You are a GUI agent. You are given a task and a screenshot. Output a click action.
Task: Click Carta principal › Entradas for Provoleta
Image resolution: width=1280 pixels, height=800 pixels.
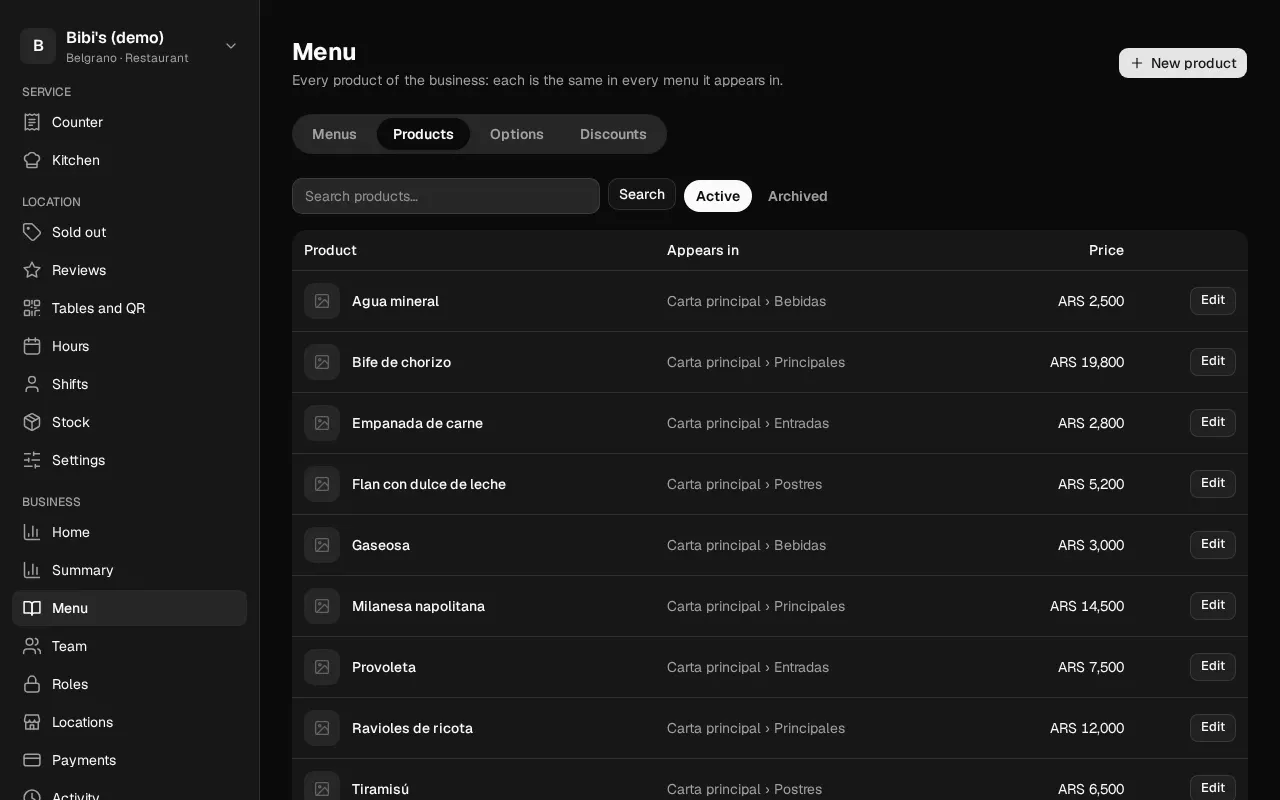coord(748,667)
